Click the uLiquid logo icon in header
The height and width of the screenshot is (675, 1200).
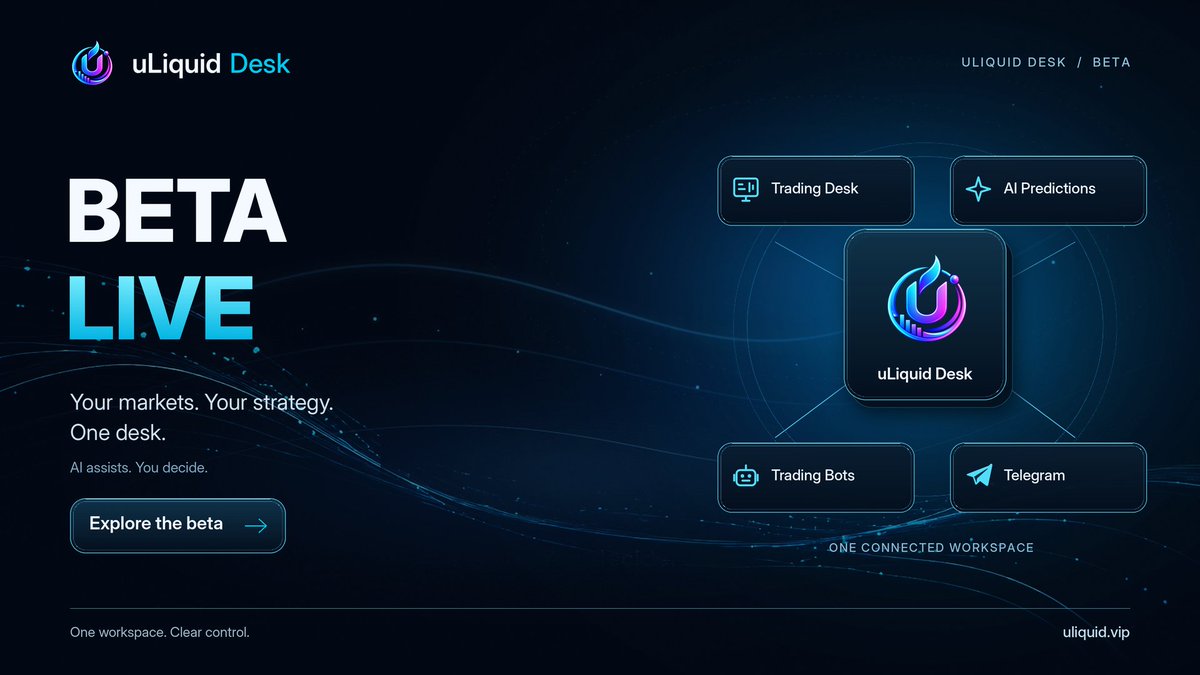[x=93, y=64]
